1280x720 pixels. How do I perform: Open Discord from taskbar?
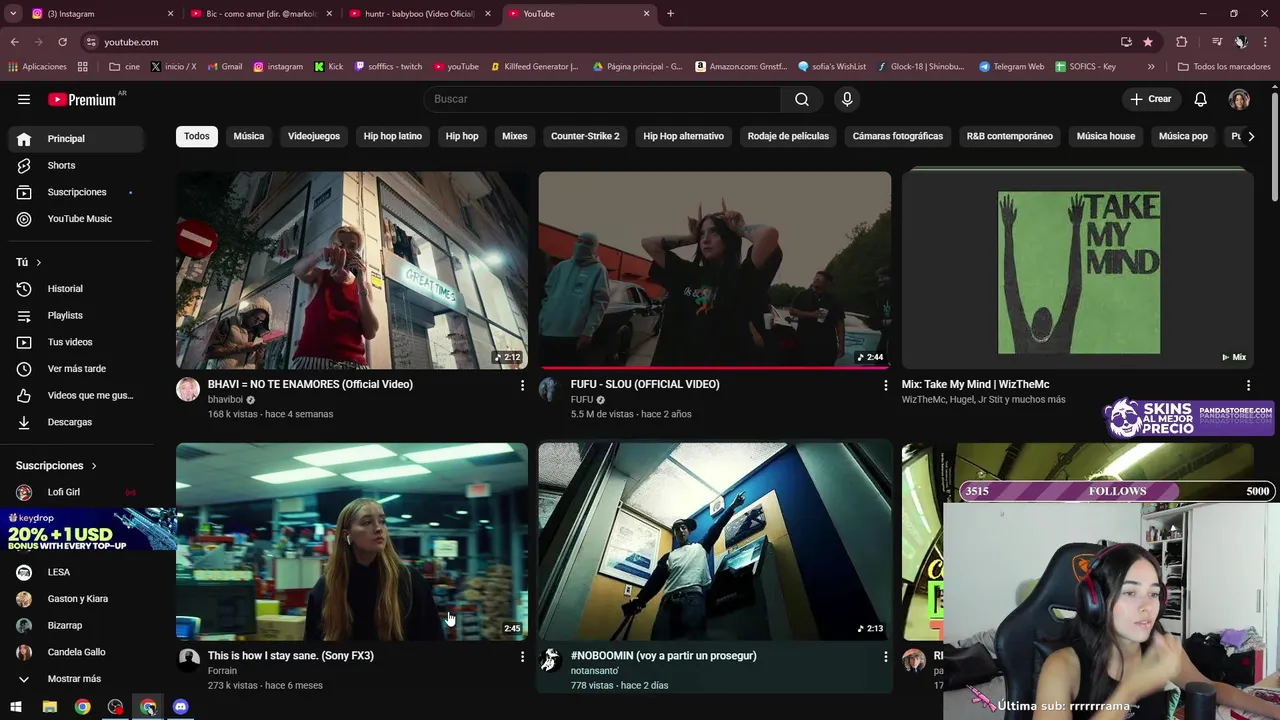(x=181, y=707)
